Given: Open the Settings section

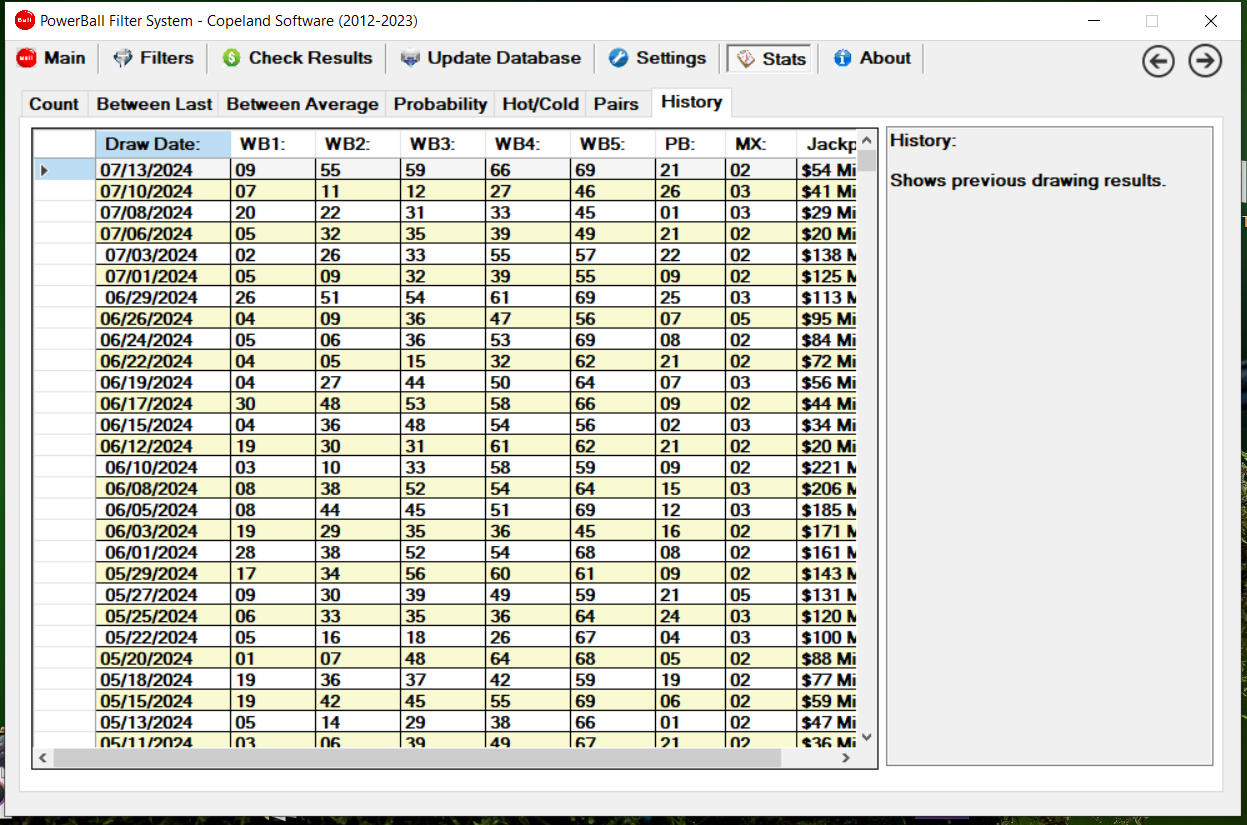Looking at the screenshot, I should (658, 58).
